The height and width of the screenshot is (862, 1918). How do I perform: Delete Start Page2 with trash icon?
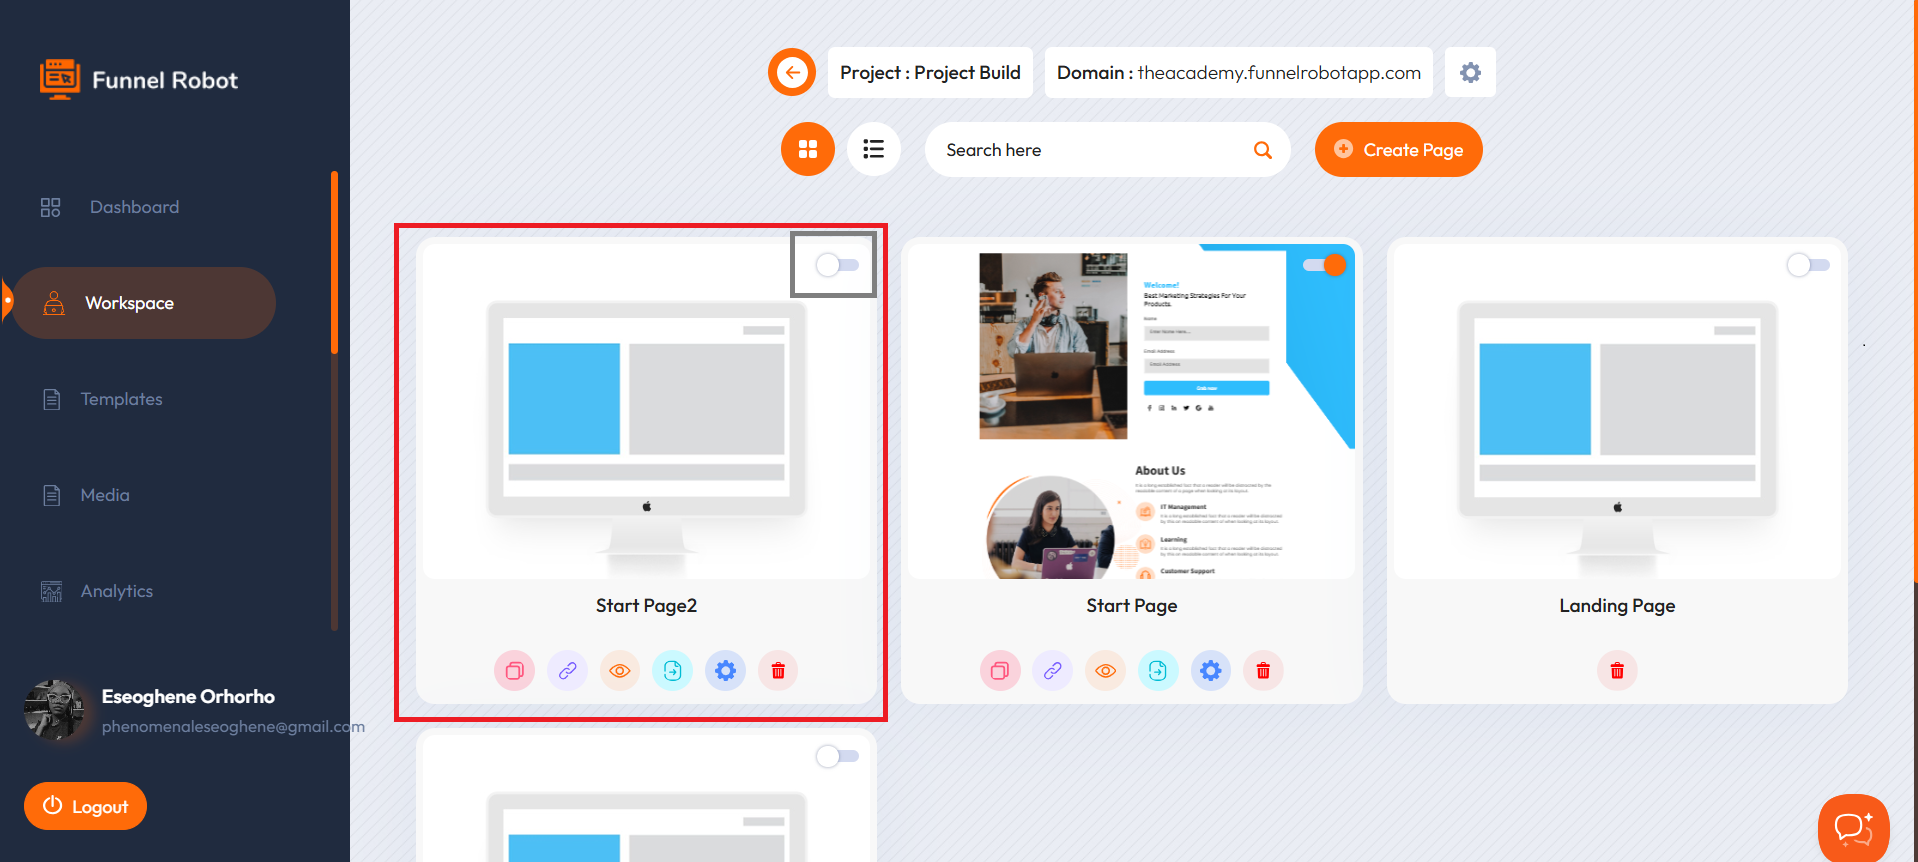[x=778, y=670]
